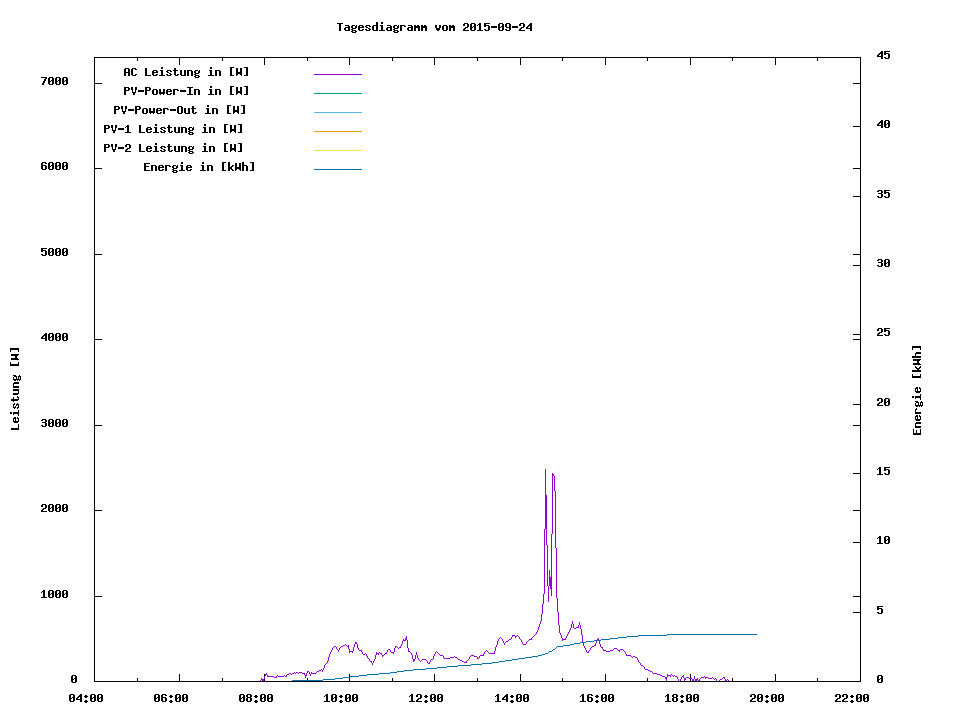The image size is (960, 720).
Task: Pick the PV-2 Leistung legend label
Action: coord(173,148)
